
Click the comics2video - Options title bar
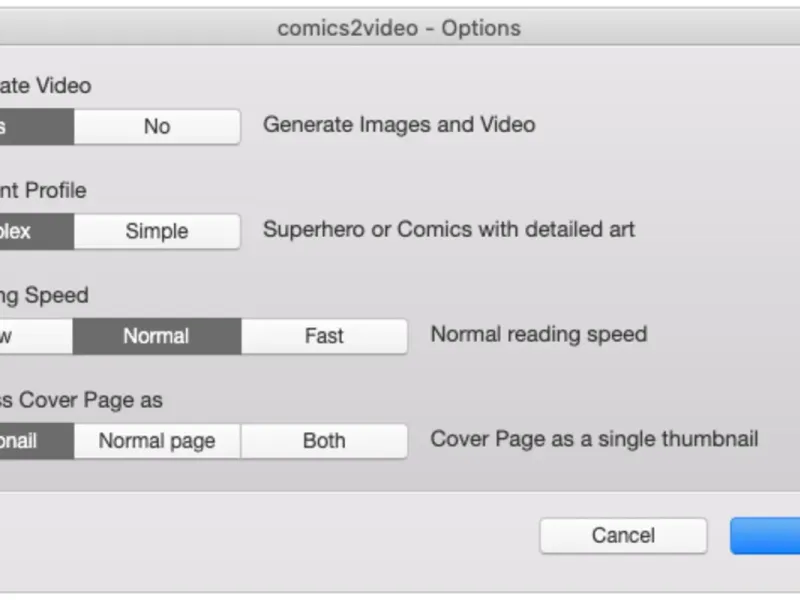pos(399,28)
